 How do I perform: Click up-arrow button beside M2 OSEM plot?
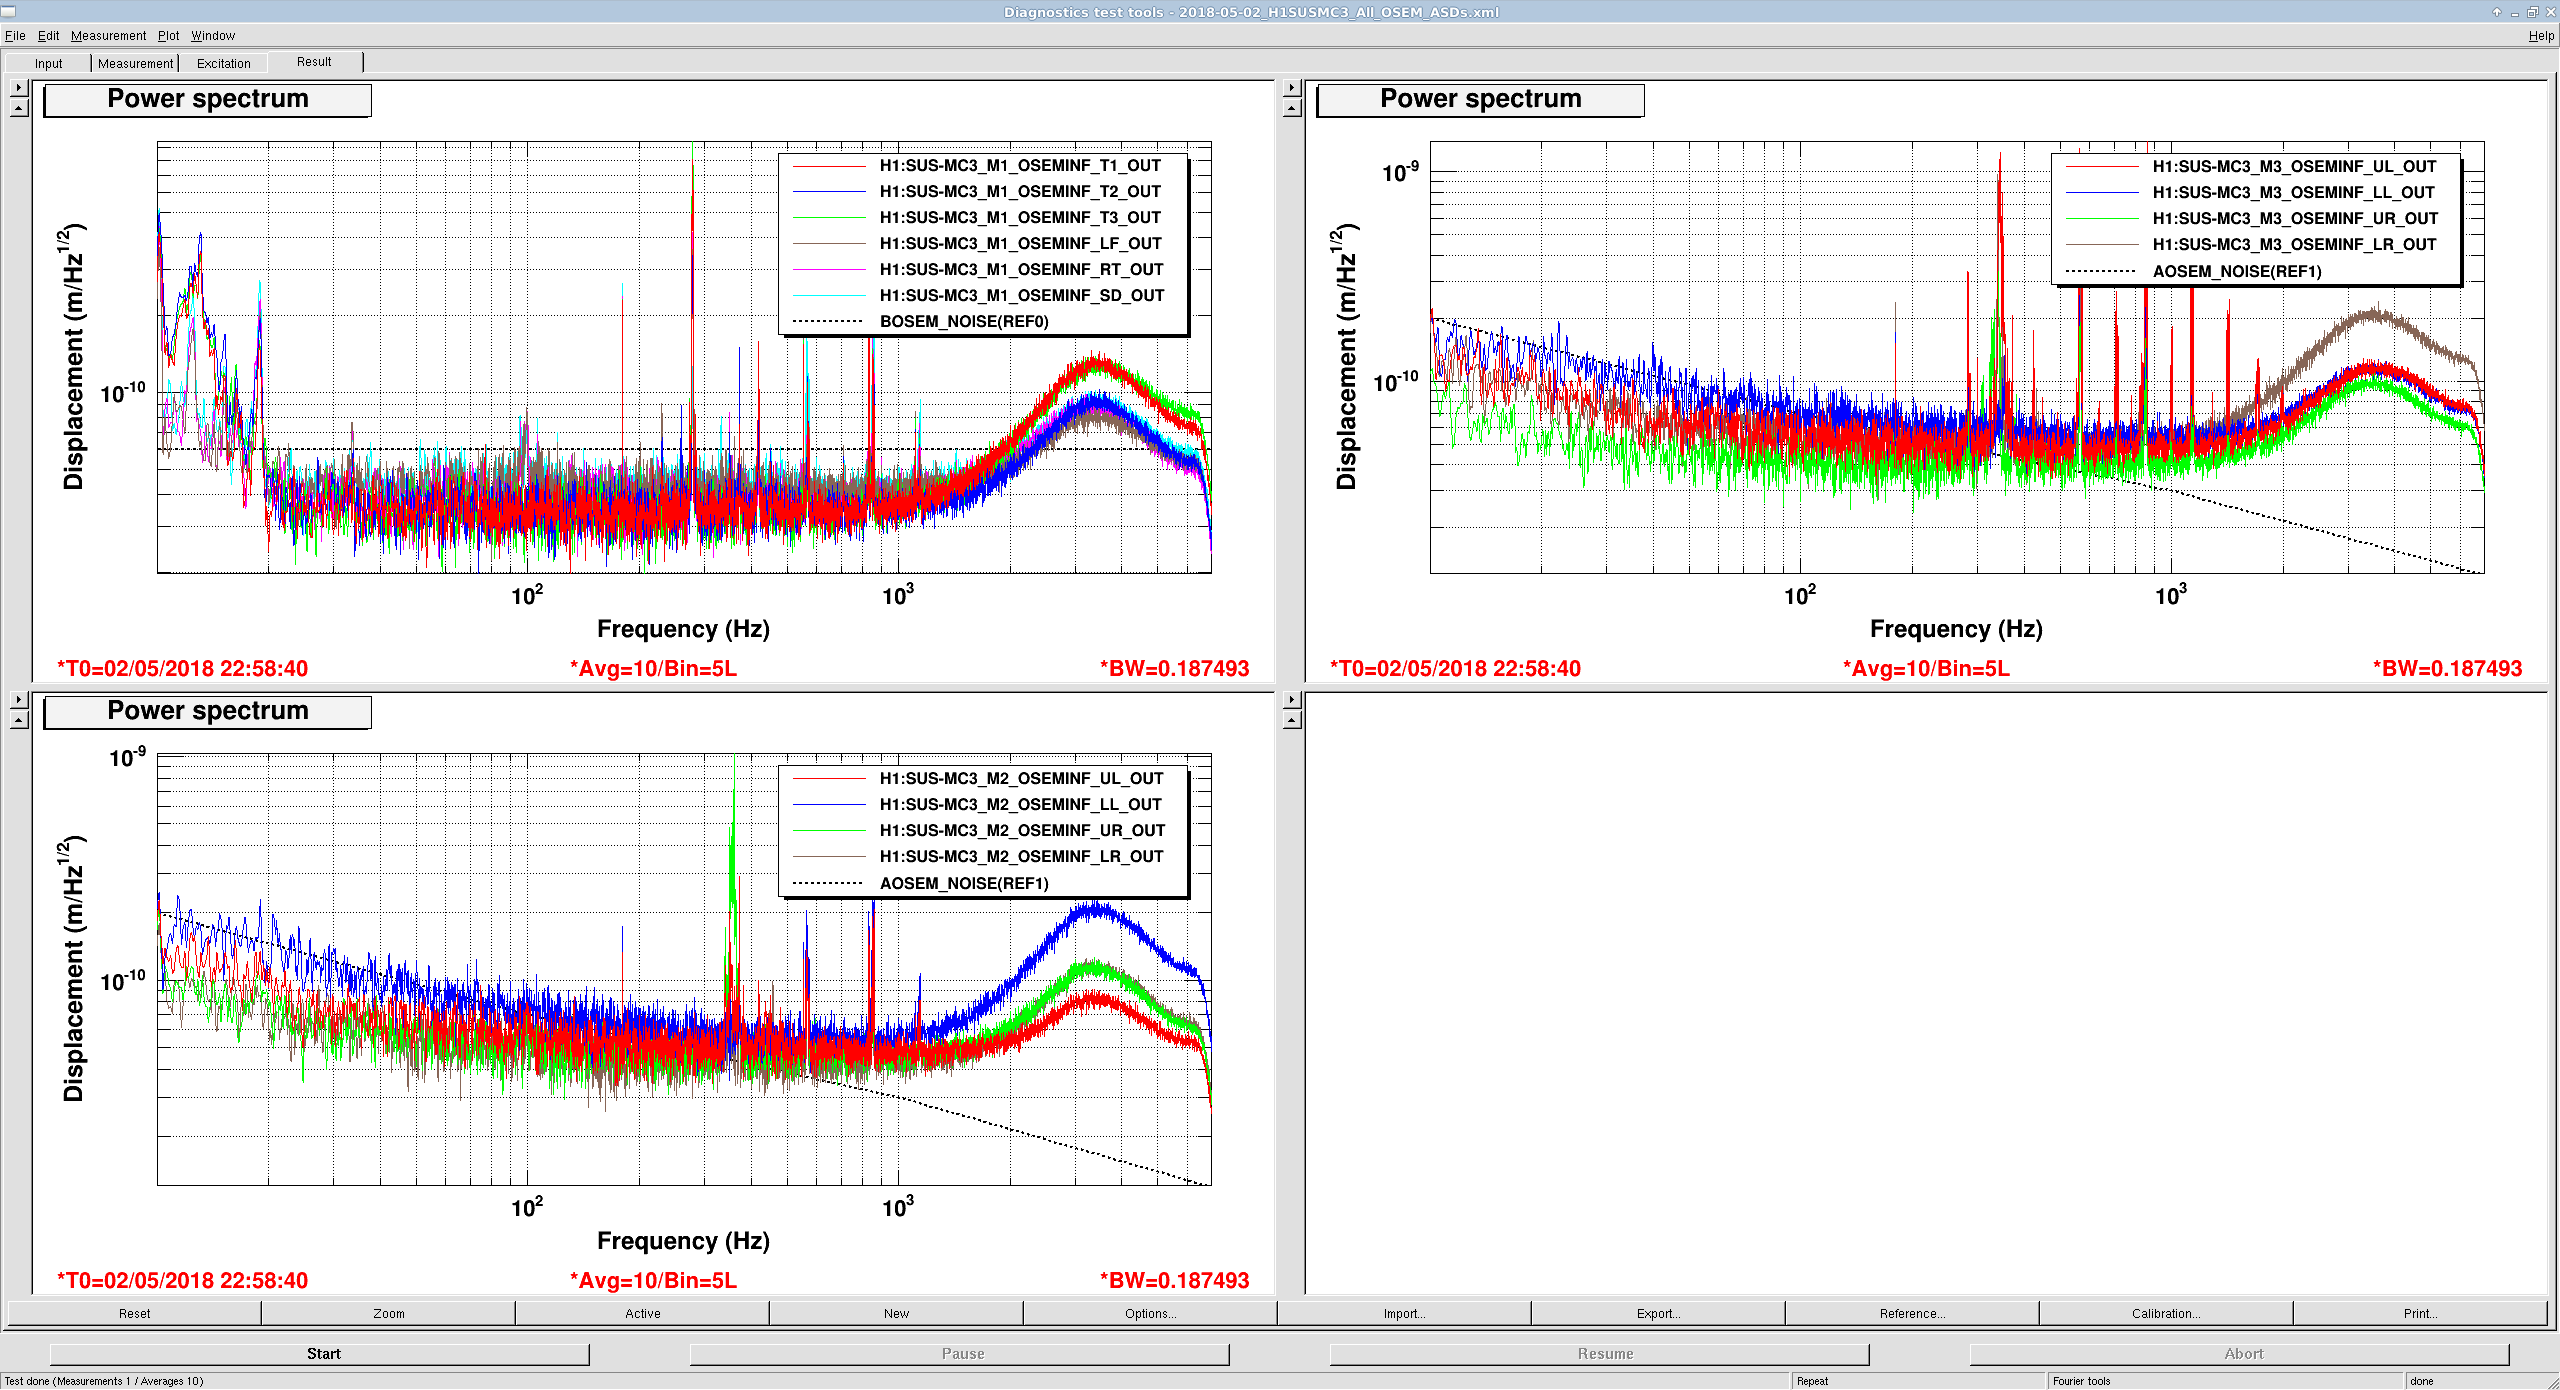pyautogui.click(x=19, y=720)
